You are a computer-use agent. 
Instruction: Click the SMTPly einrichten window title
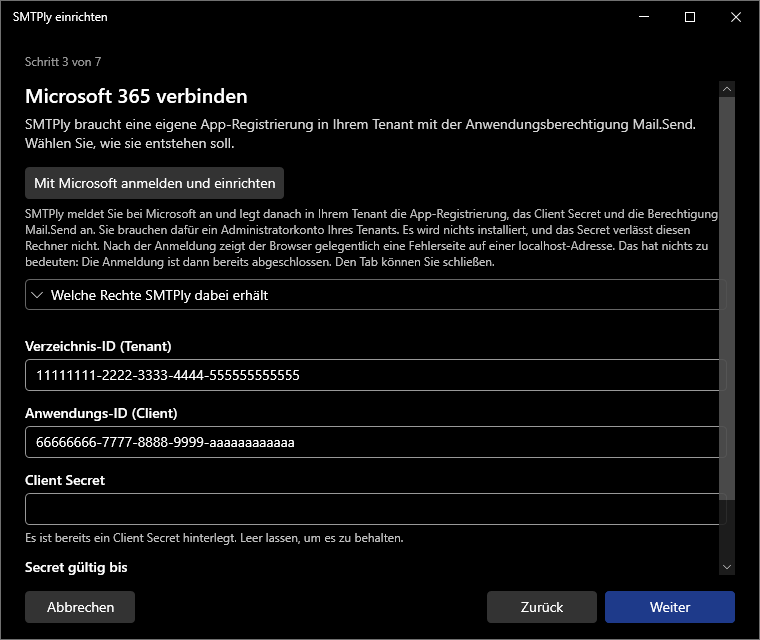[x=60, y=17]
